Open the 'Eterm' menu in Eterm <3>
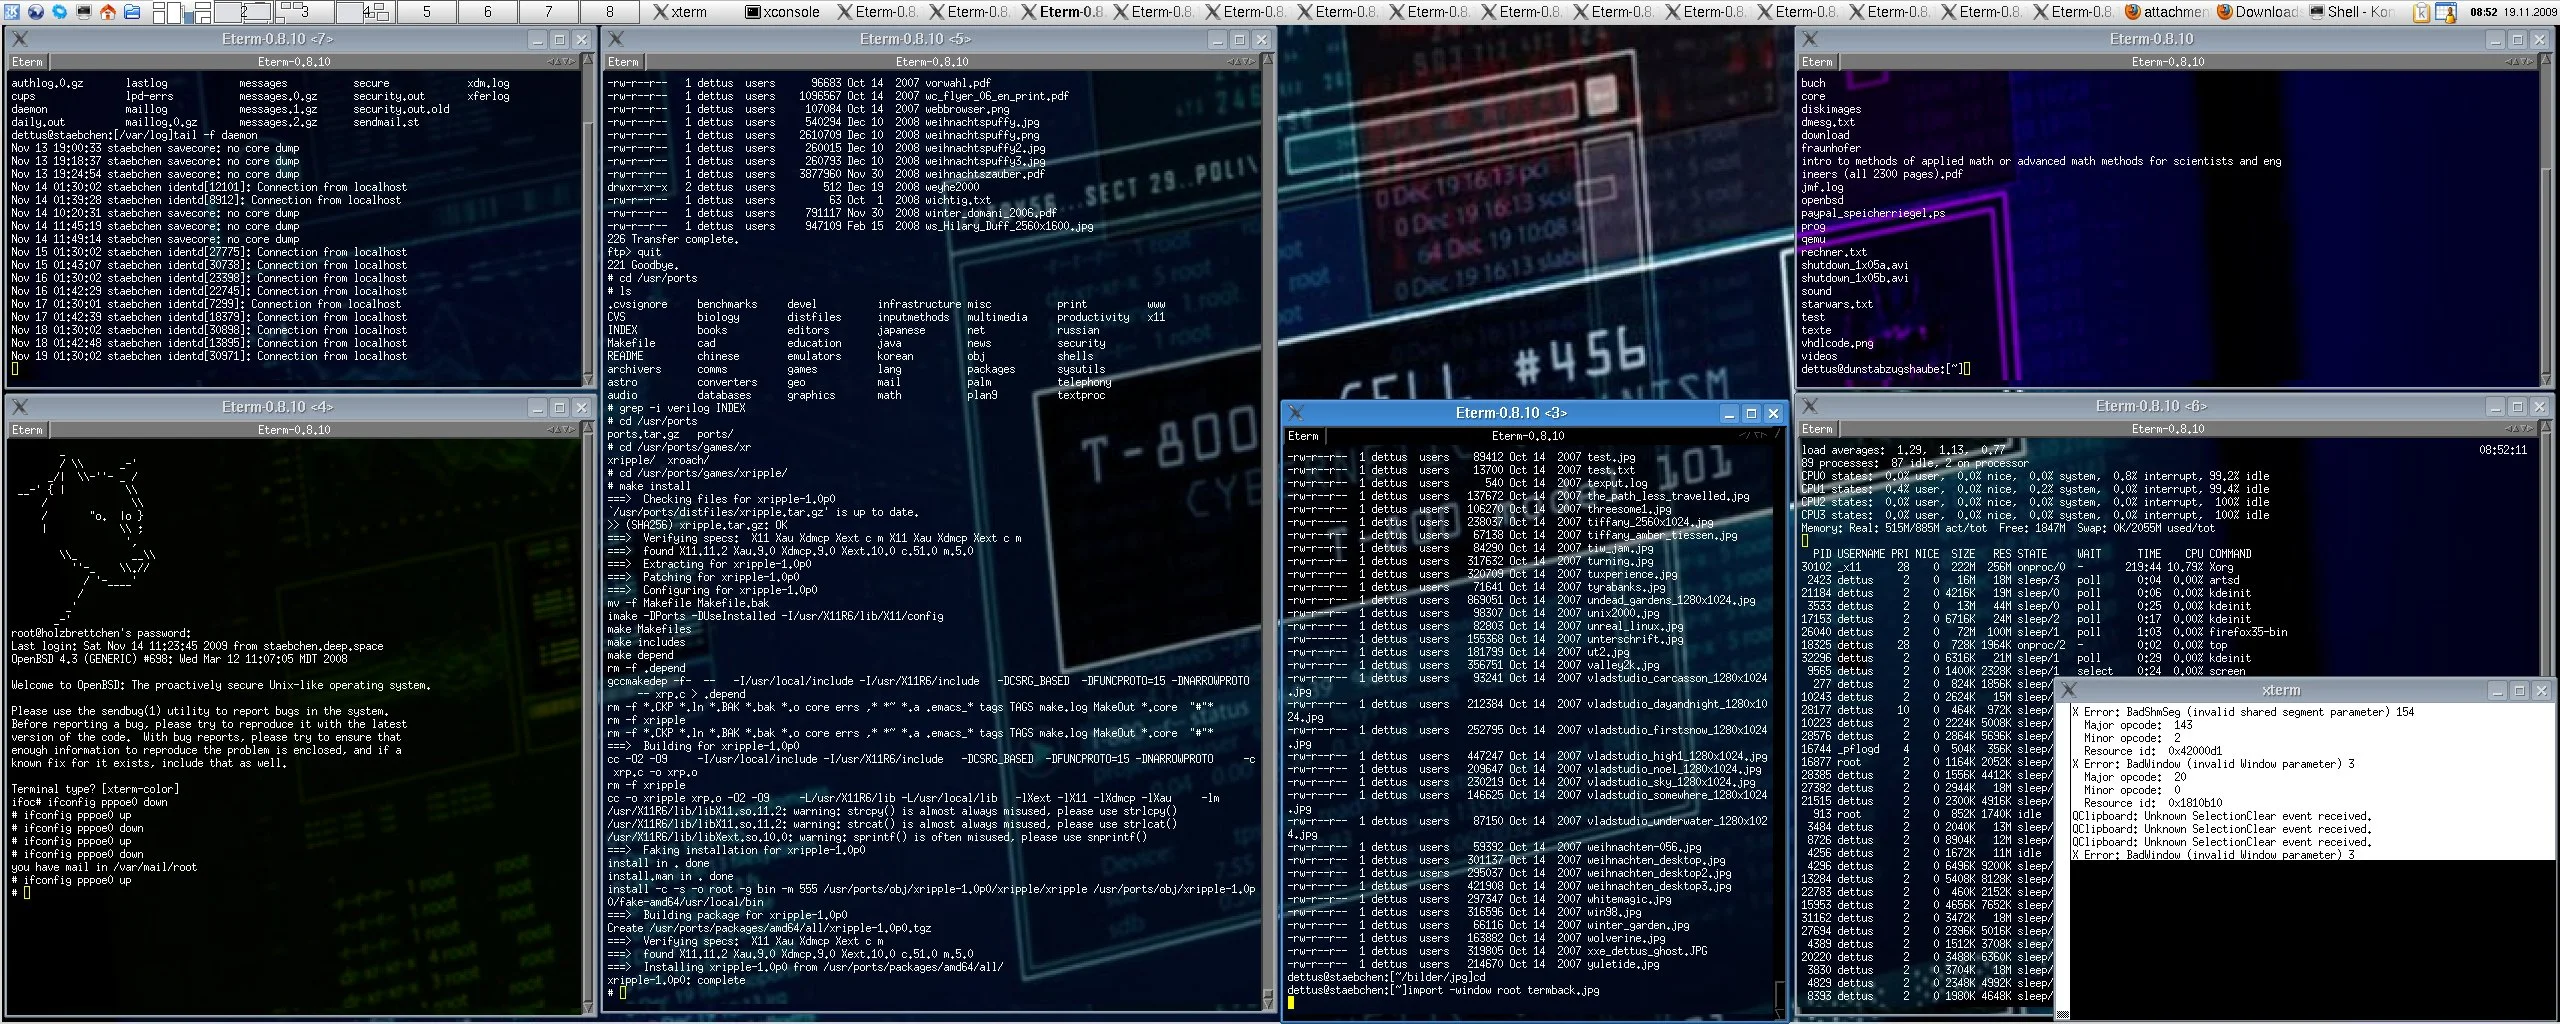The image size is (2560, 1024). tap(1303, 436)
